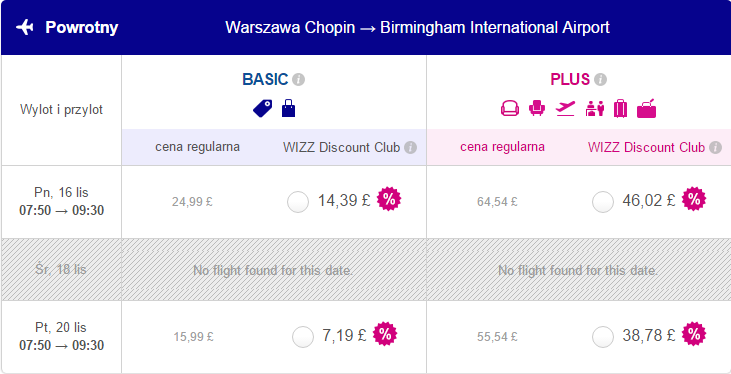Click the PLUS flight change airplane icon
This screenshot has height=374, width=731.
pyautogui.click(x=565, y=109)
